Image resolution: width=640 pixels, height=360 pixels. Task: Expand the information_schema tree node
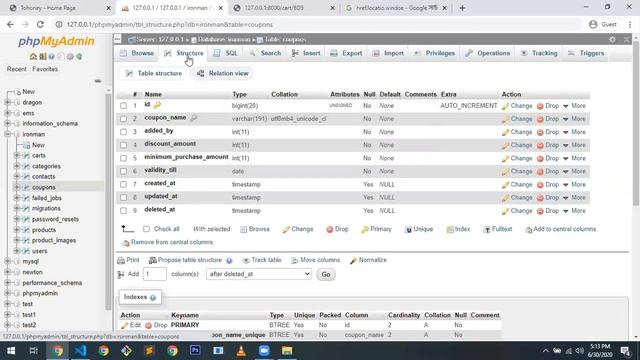7,123
